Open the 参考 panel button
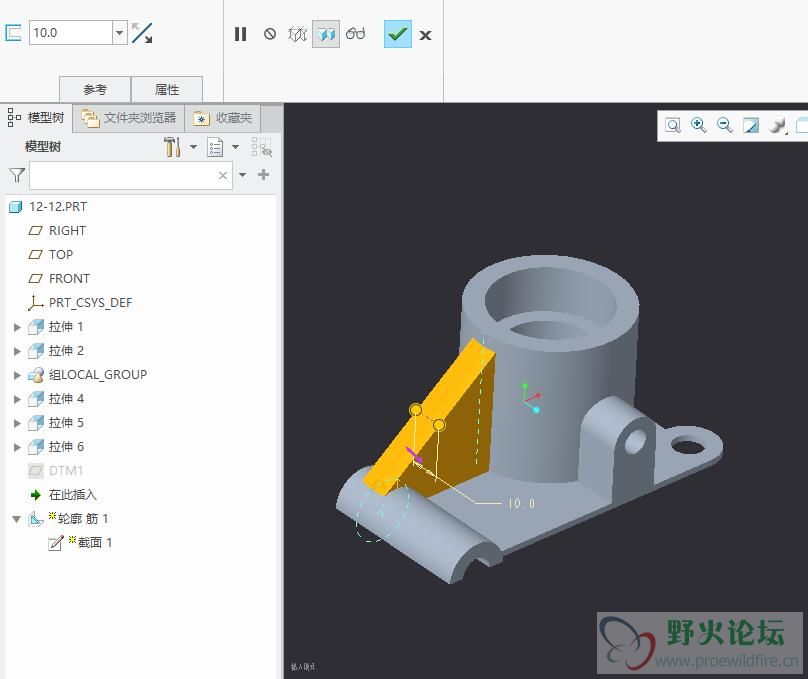The image size is (808, 679). coord(95,90)
